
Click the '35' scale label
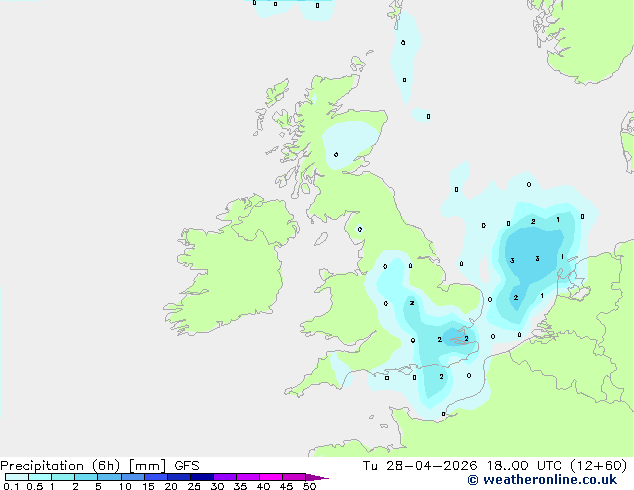click(x=240, y=486)
